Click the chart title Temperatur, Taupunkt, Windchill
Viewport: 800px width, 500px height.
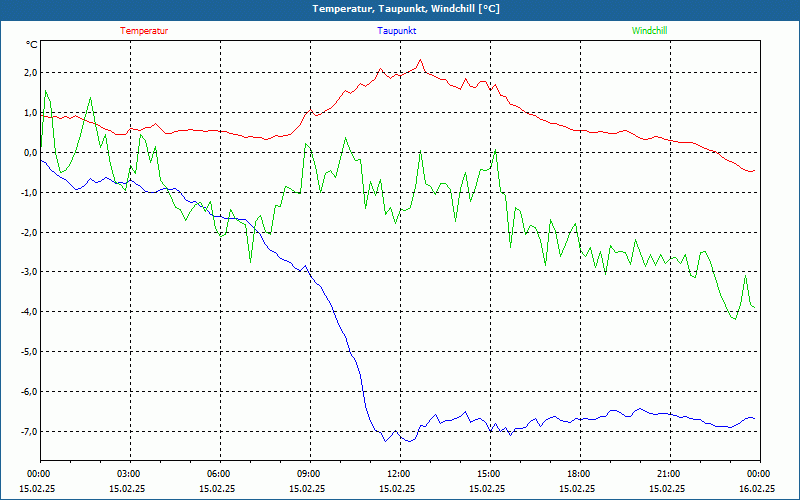click(x=406, y=9)
